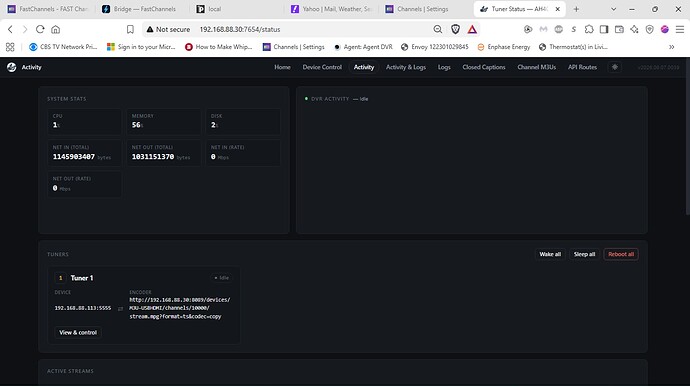This screenshot has height=387, width=690.
Task: Click the first extension icon left of M
Action: pyautogui.click(x=528, y=29)
